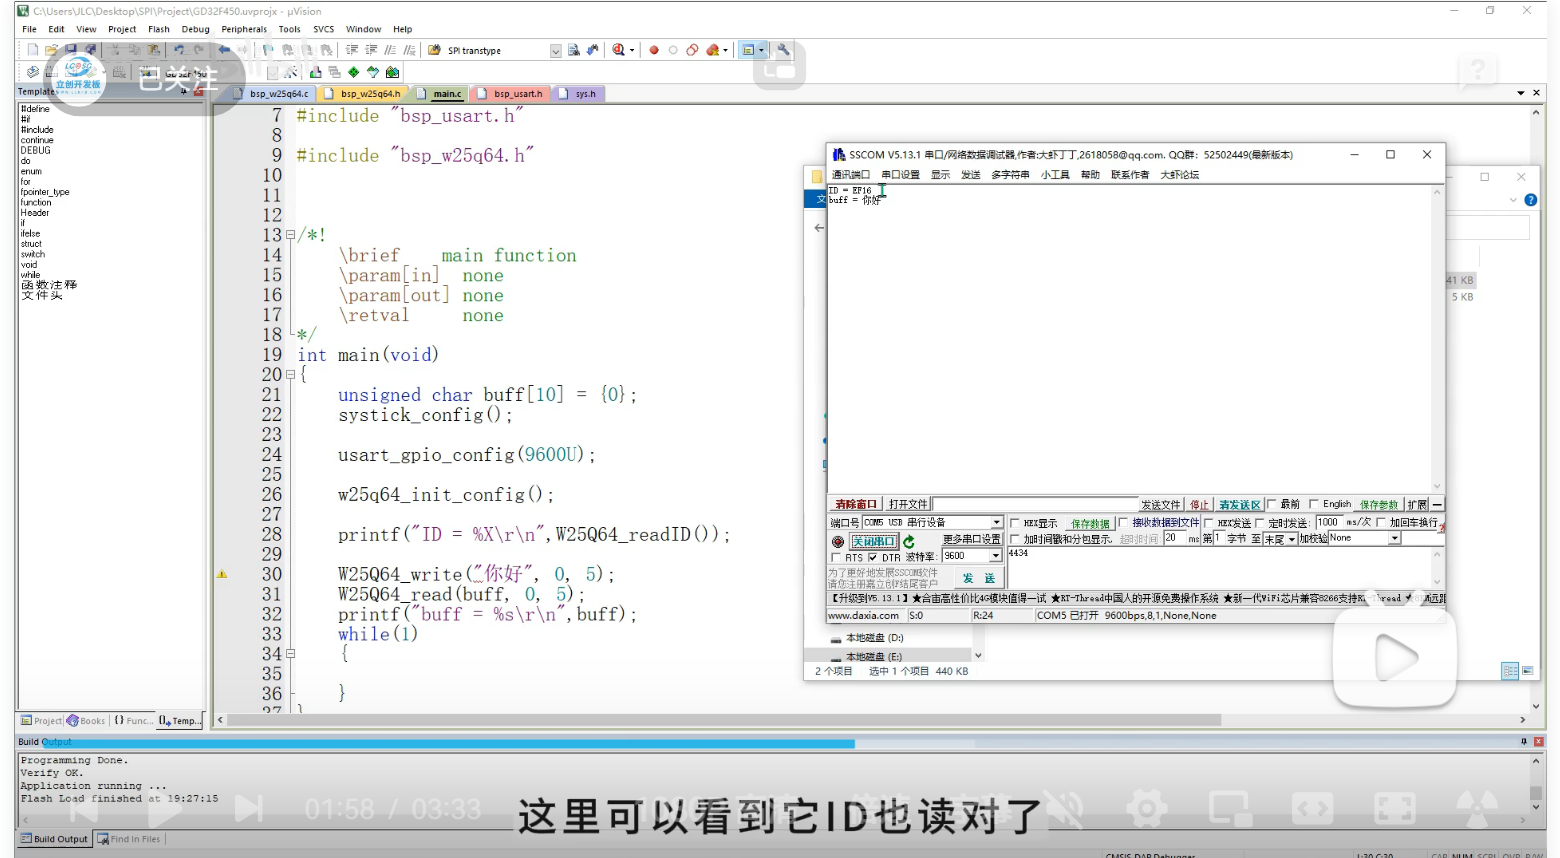
Task: Click 发送 send button
Action: [979, 578]
